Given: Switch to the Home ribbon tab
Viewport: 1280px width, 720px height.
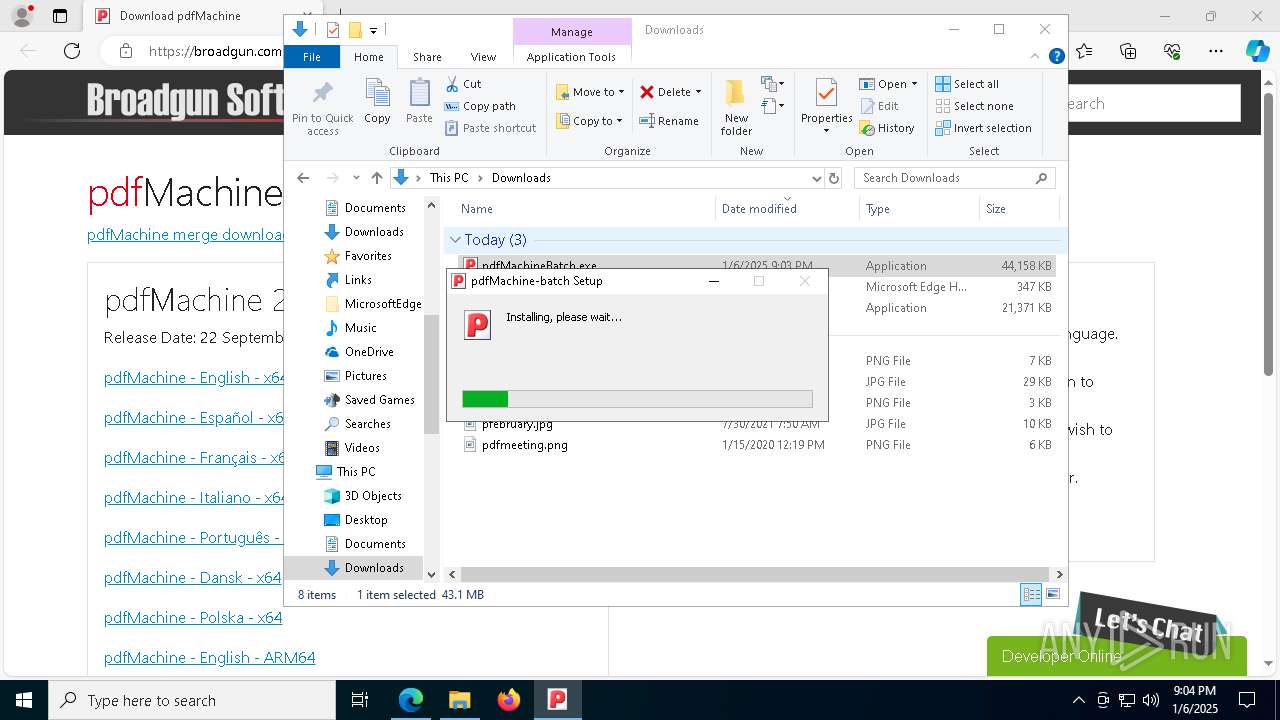Looking at the screenshot, I should tap(368, 57).
